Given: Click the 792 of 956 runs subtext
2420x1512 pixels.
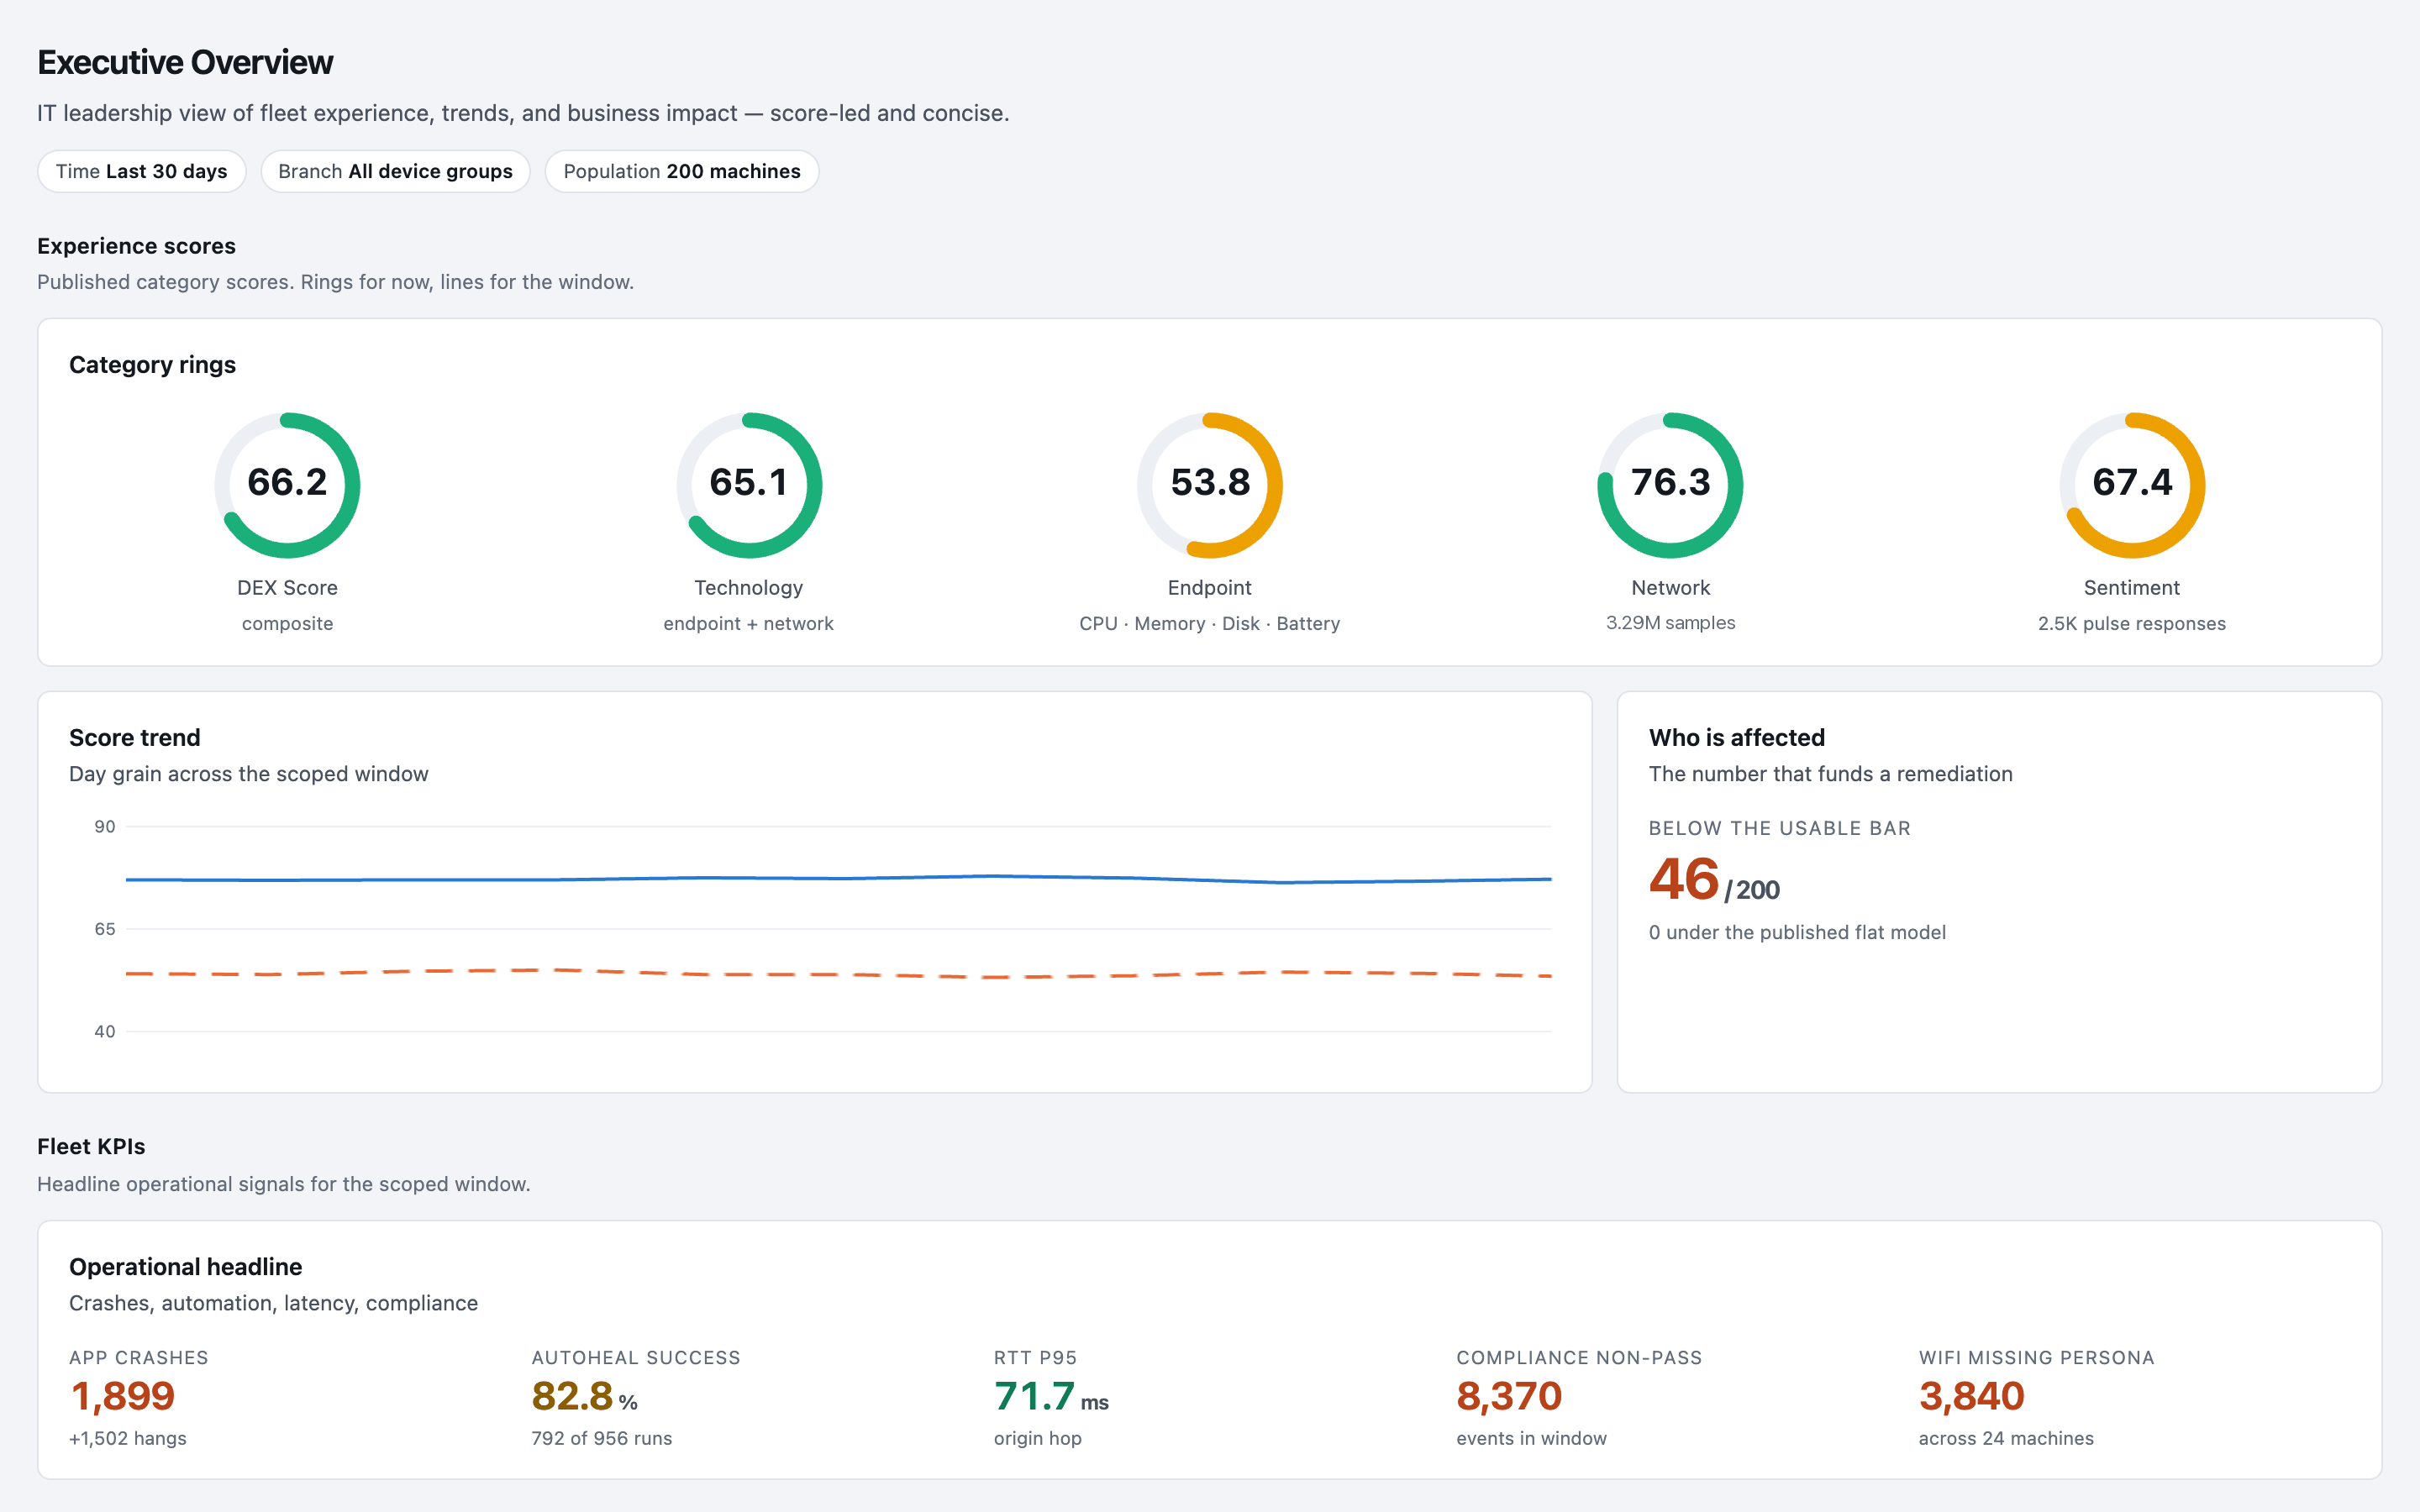Looking at the screenshot, I should [602, 1438].
